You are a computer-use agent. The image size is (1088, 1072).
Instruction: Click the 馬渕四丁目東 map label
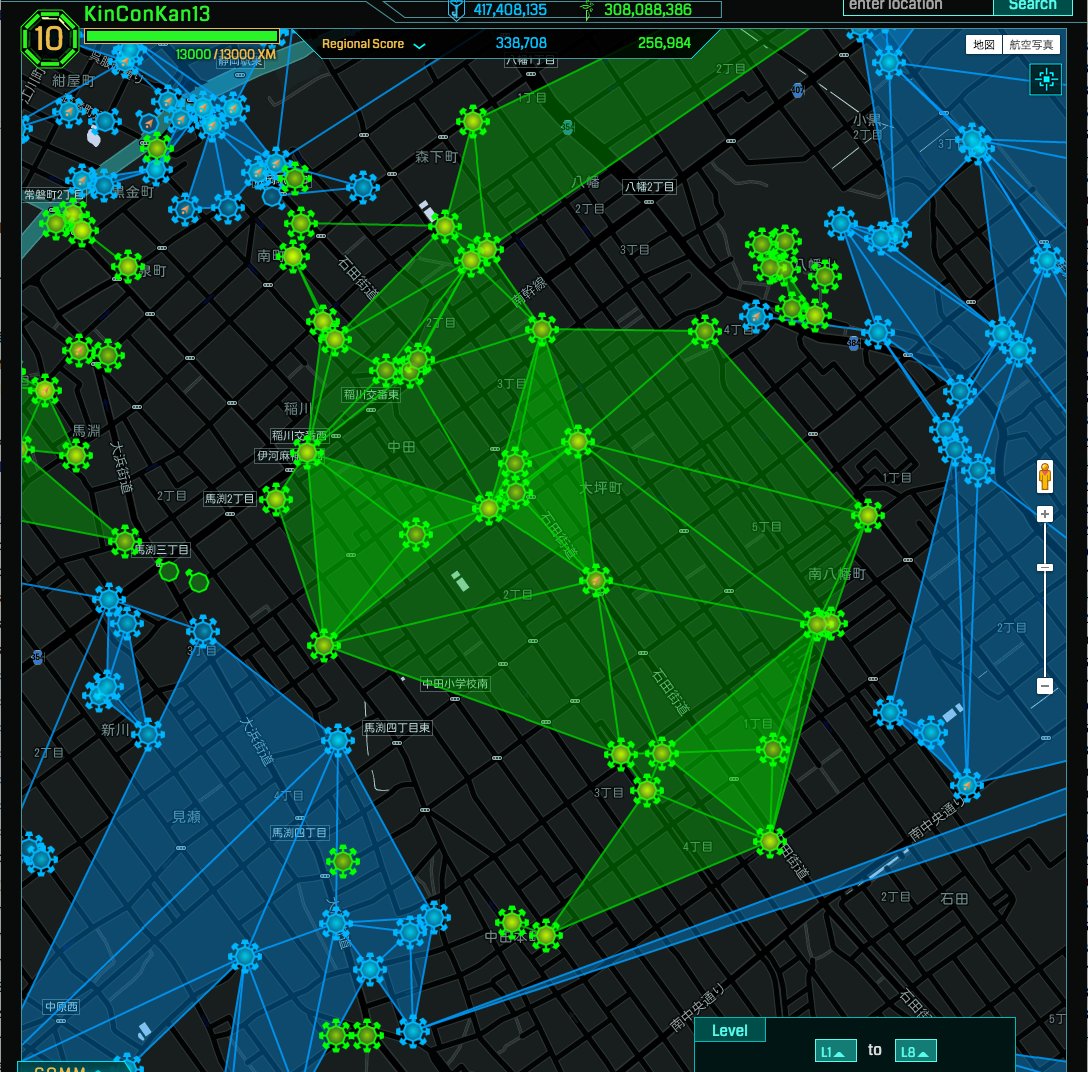click(x=398, y=728)
